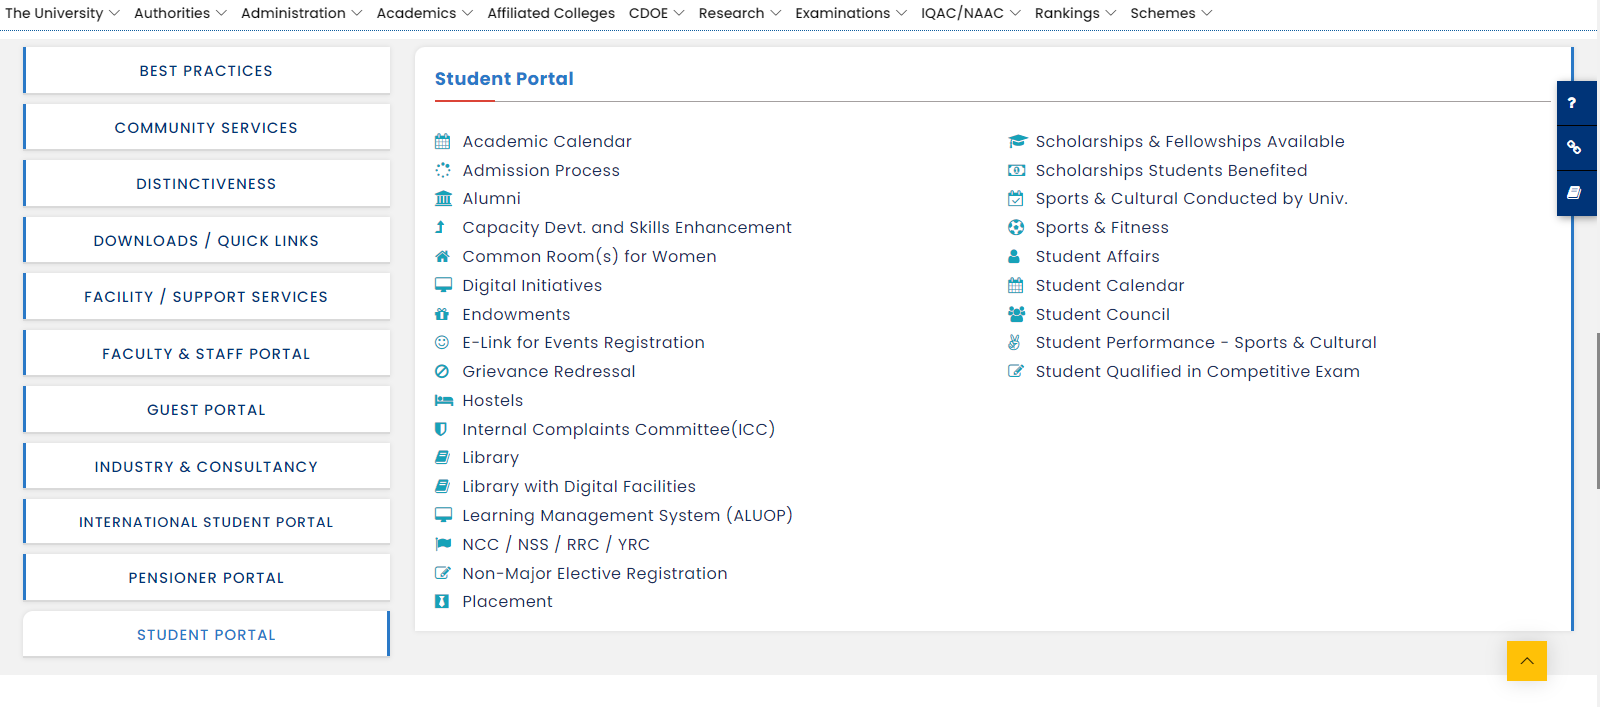Expand the Administration dropdown menu
This screenshot has height=707, width=1600.
click(301, 13)
